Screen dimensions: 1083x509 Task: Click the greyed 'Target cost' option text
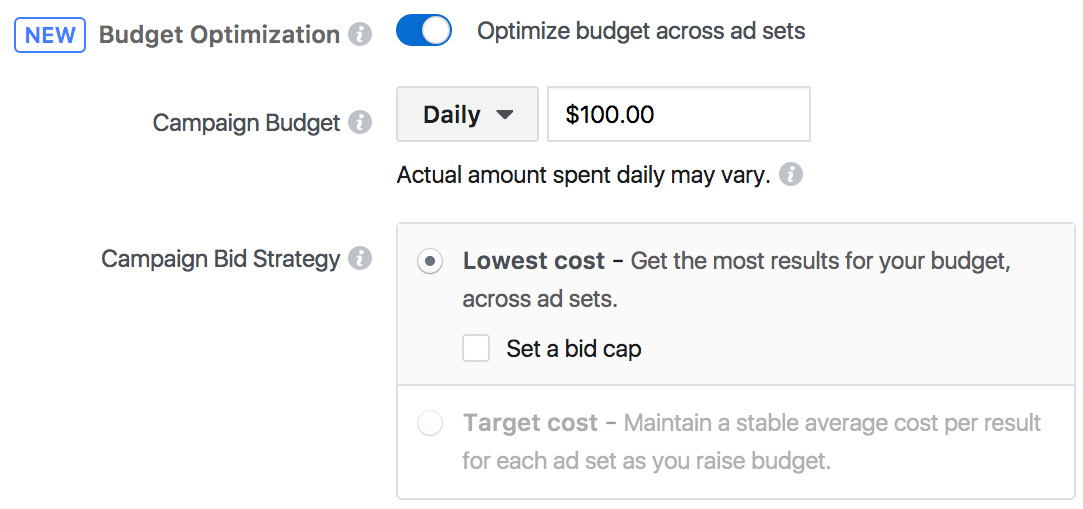tap(531, 423)
